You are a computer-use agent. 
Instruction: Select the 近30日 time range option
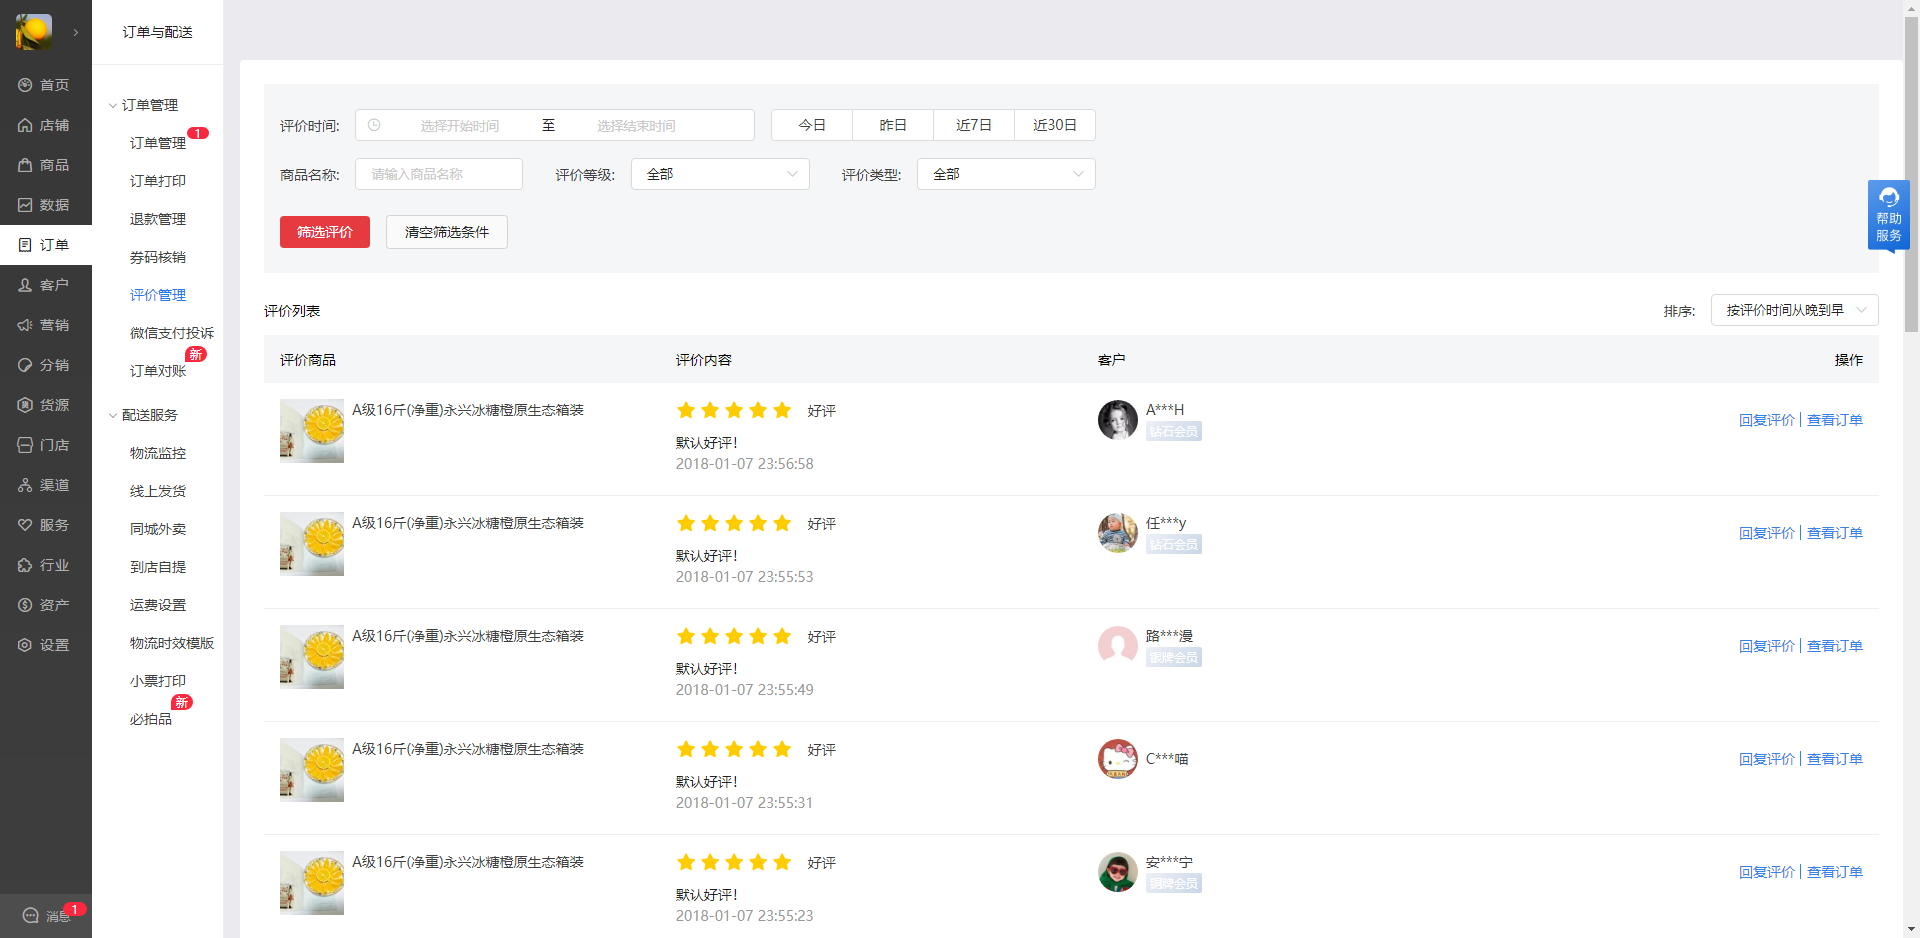click(1054, 125)
